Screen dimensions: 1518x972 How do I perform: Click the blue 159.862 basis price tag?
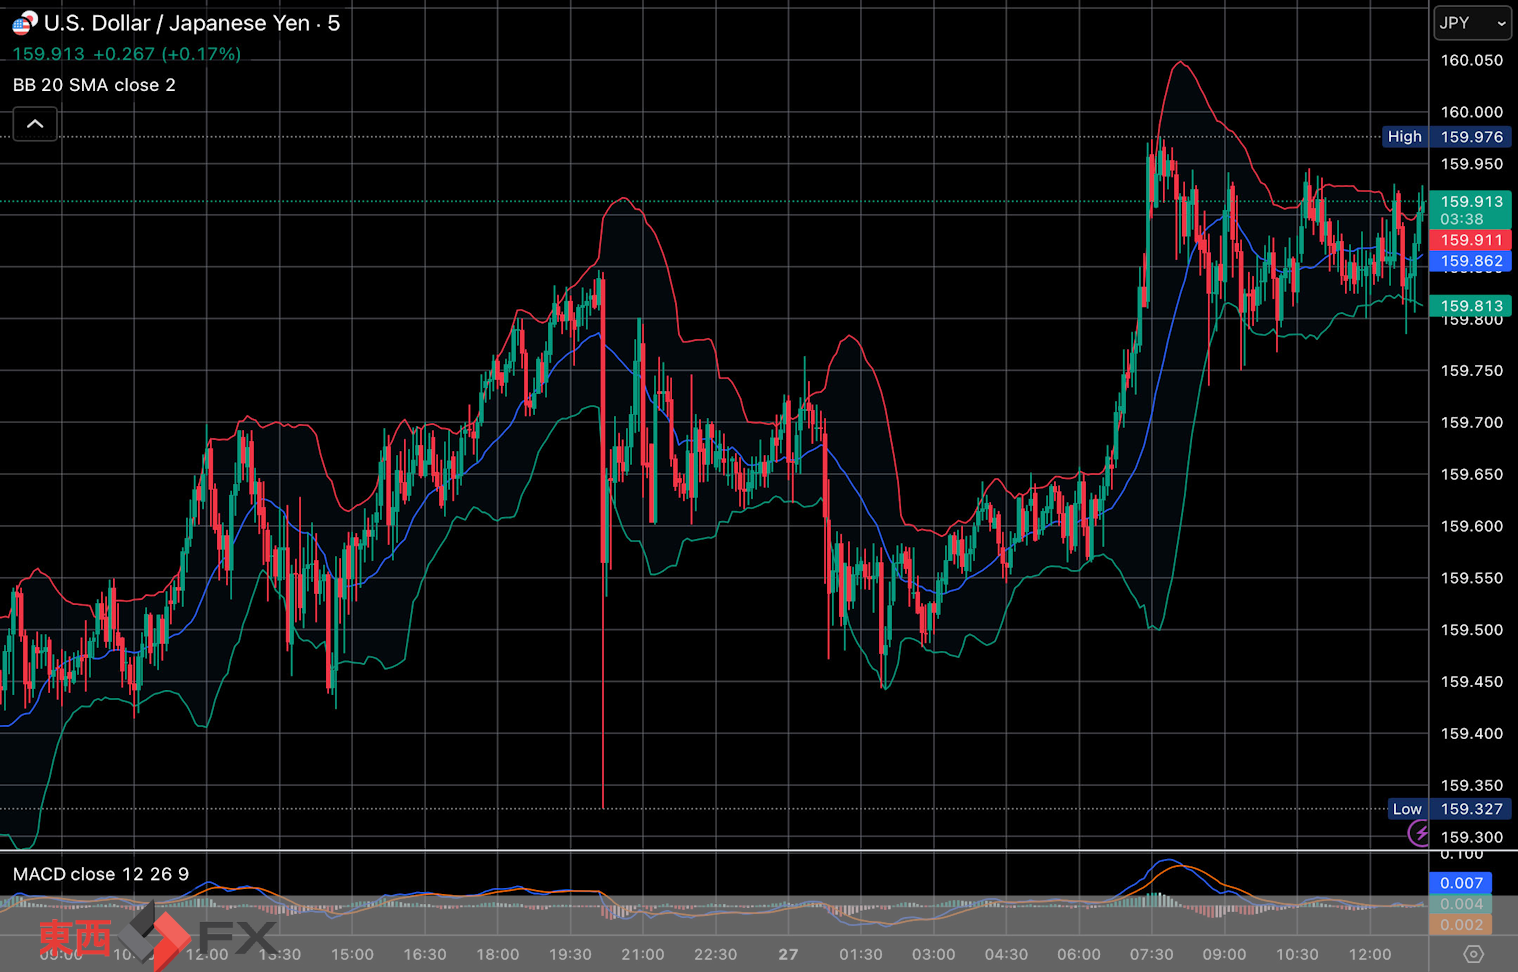pyautogui.click(x=1470, y=261)
